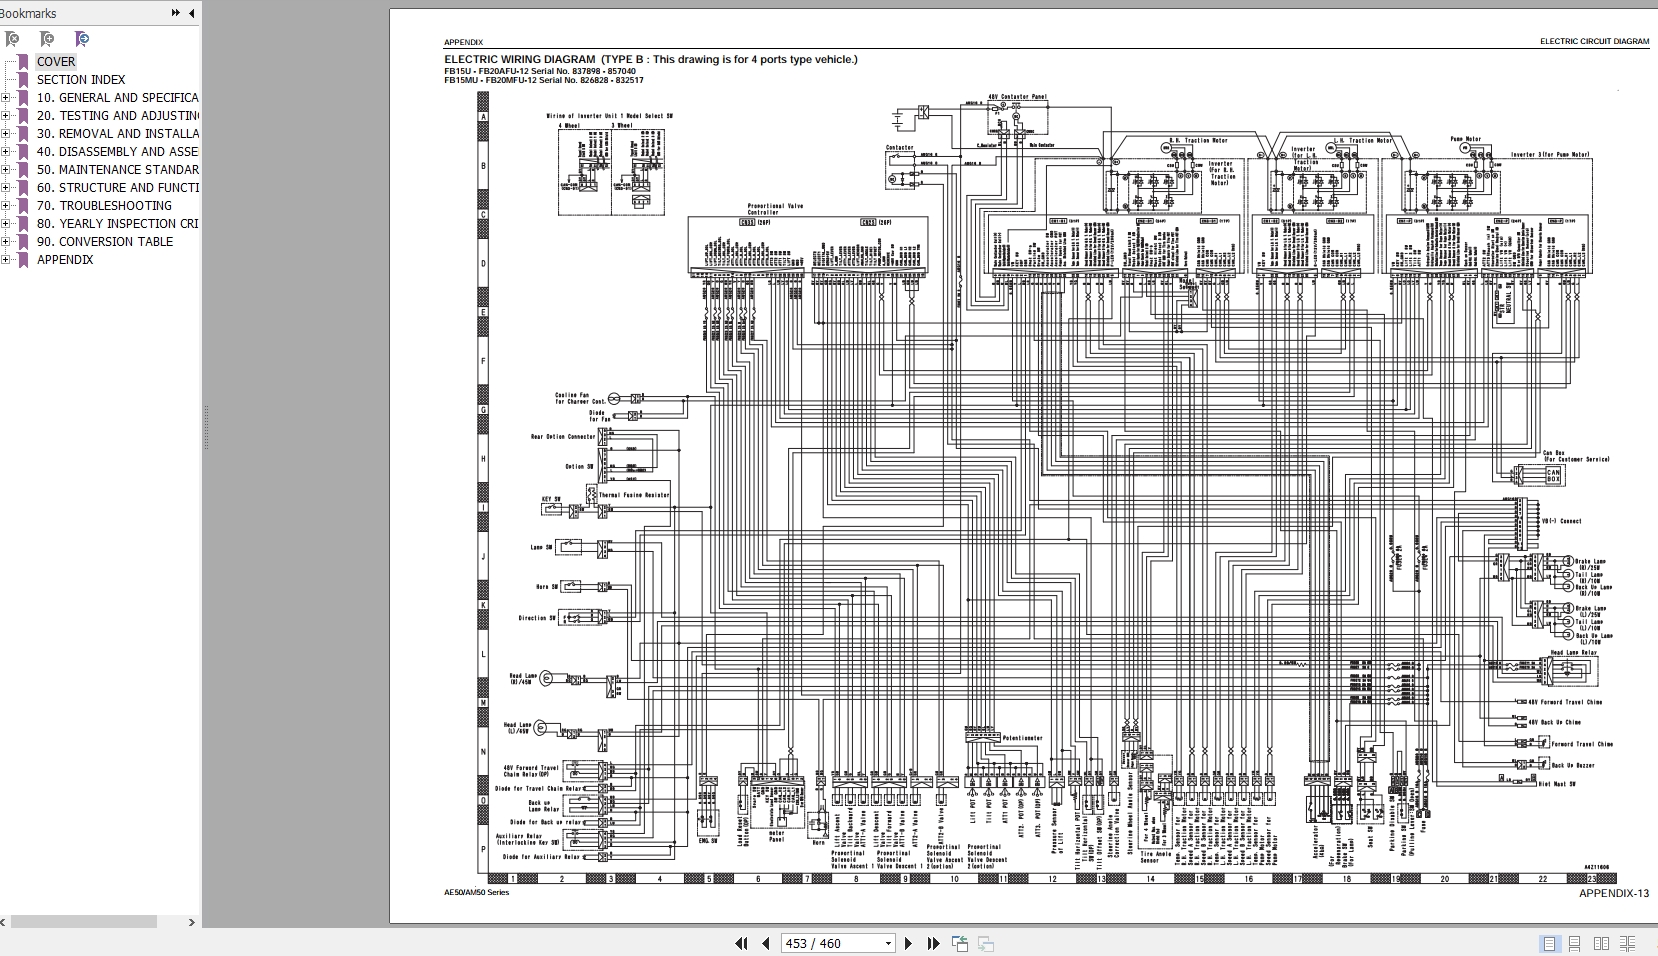Open the 80. YEARLY INSPECTION CRI bookmark
Viewport: 1658px width, 956px height.
(x=117, y=223)
